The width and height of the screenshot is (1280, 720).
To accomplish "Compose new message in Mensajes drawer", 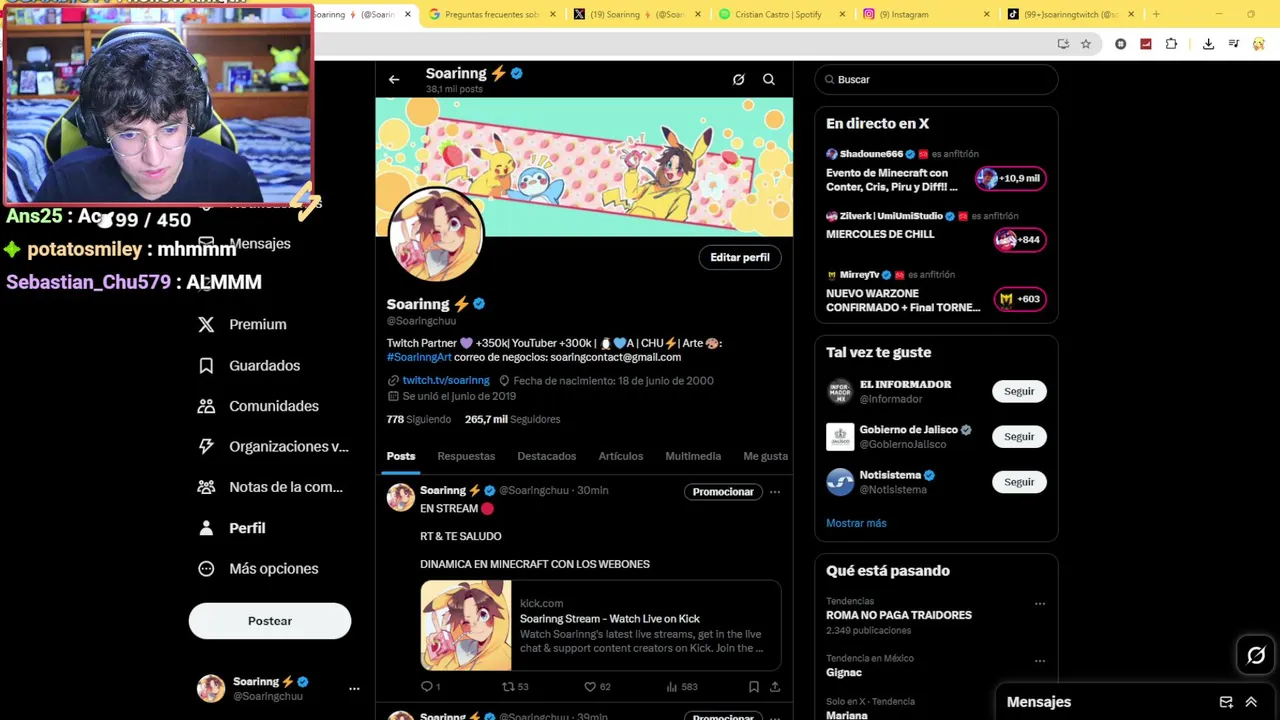I will coord(1226,702).
